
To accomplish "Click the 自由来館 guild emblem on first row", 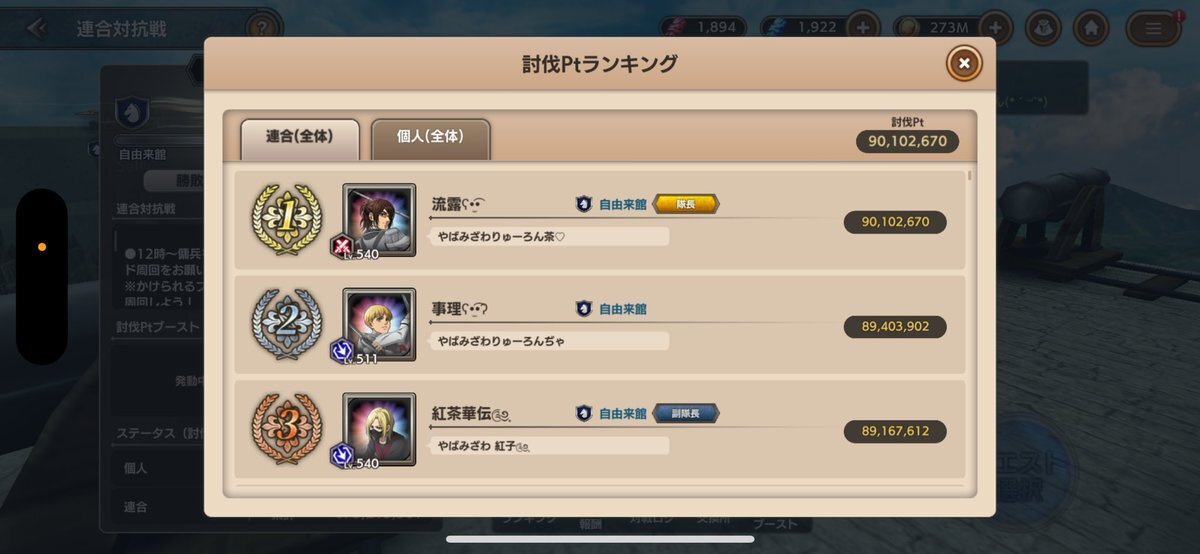I will tap(584, 204).
